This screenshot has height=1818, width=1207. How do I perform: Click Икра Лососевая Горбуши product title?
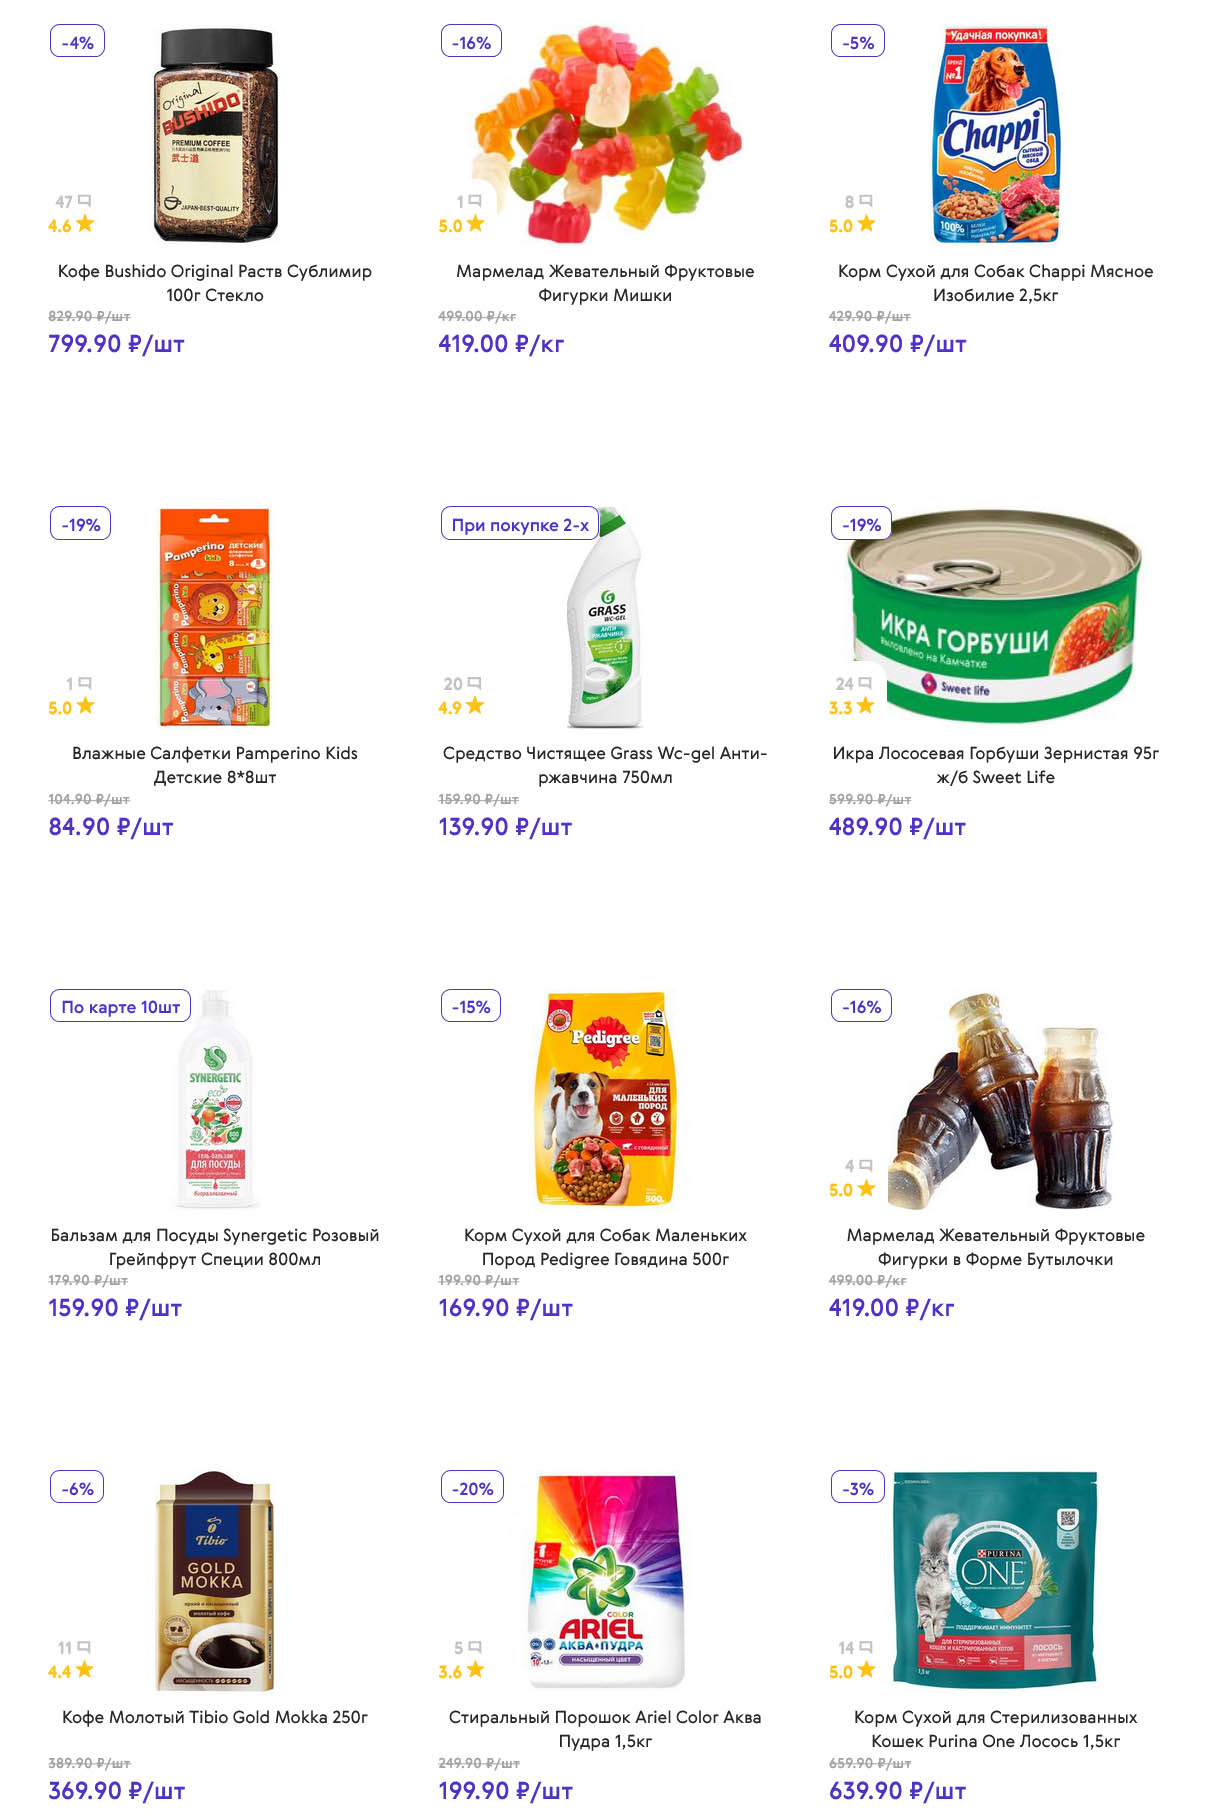pos(996,765)
